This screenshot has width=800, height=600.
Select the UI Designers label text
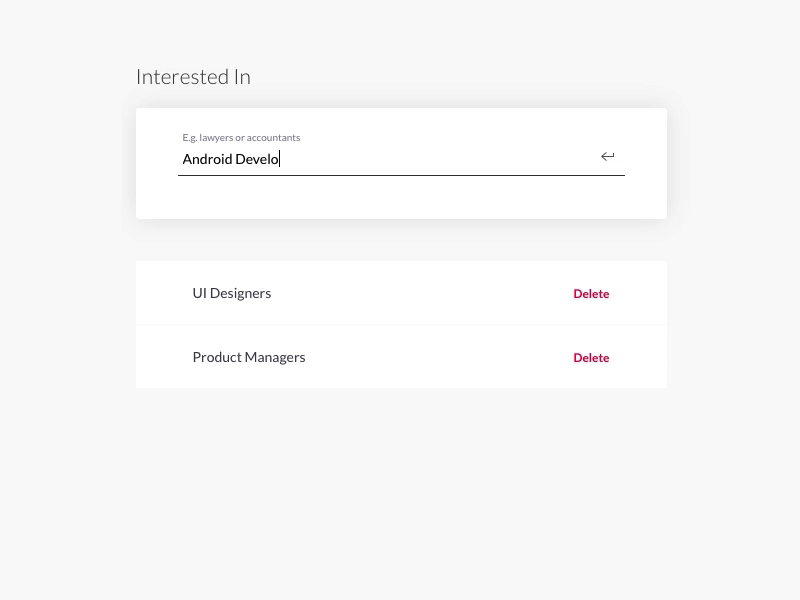point(232,293)
